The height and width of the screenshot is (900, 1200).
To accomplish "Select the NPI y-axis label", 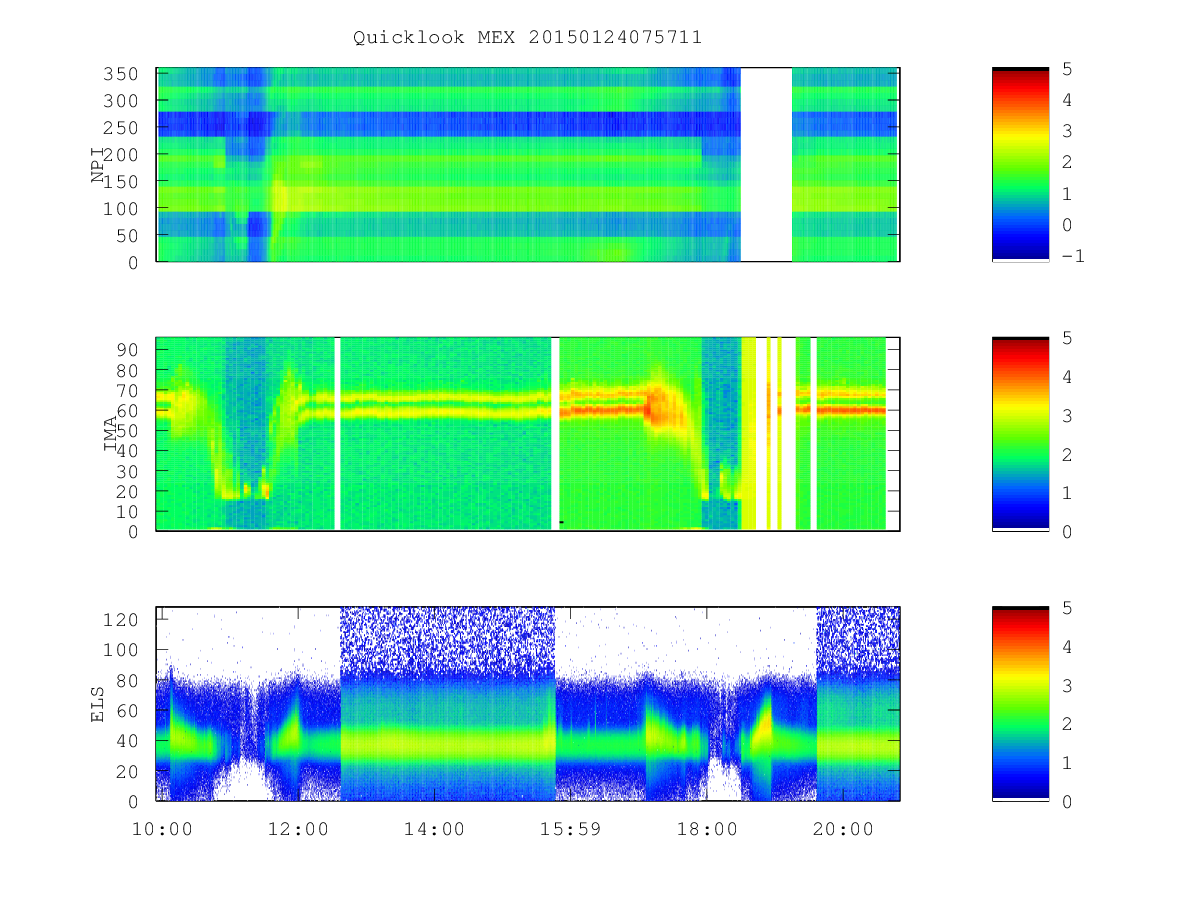I will 98,164.
